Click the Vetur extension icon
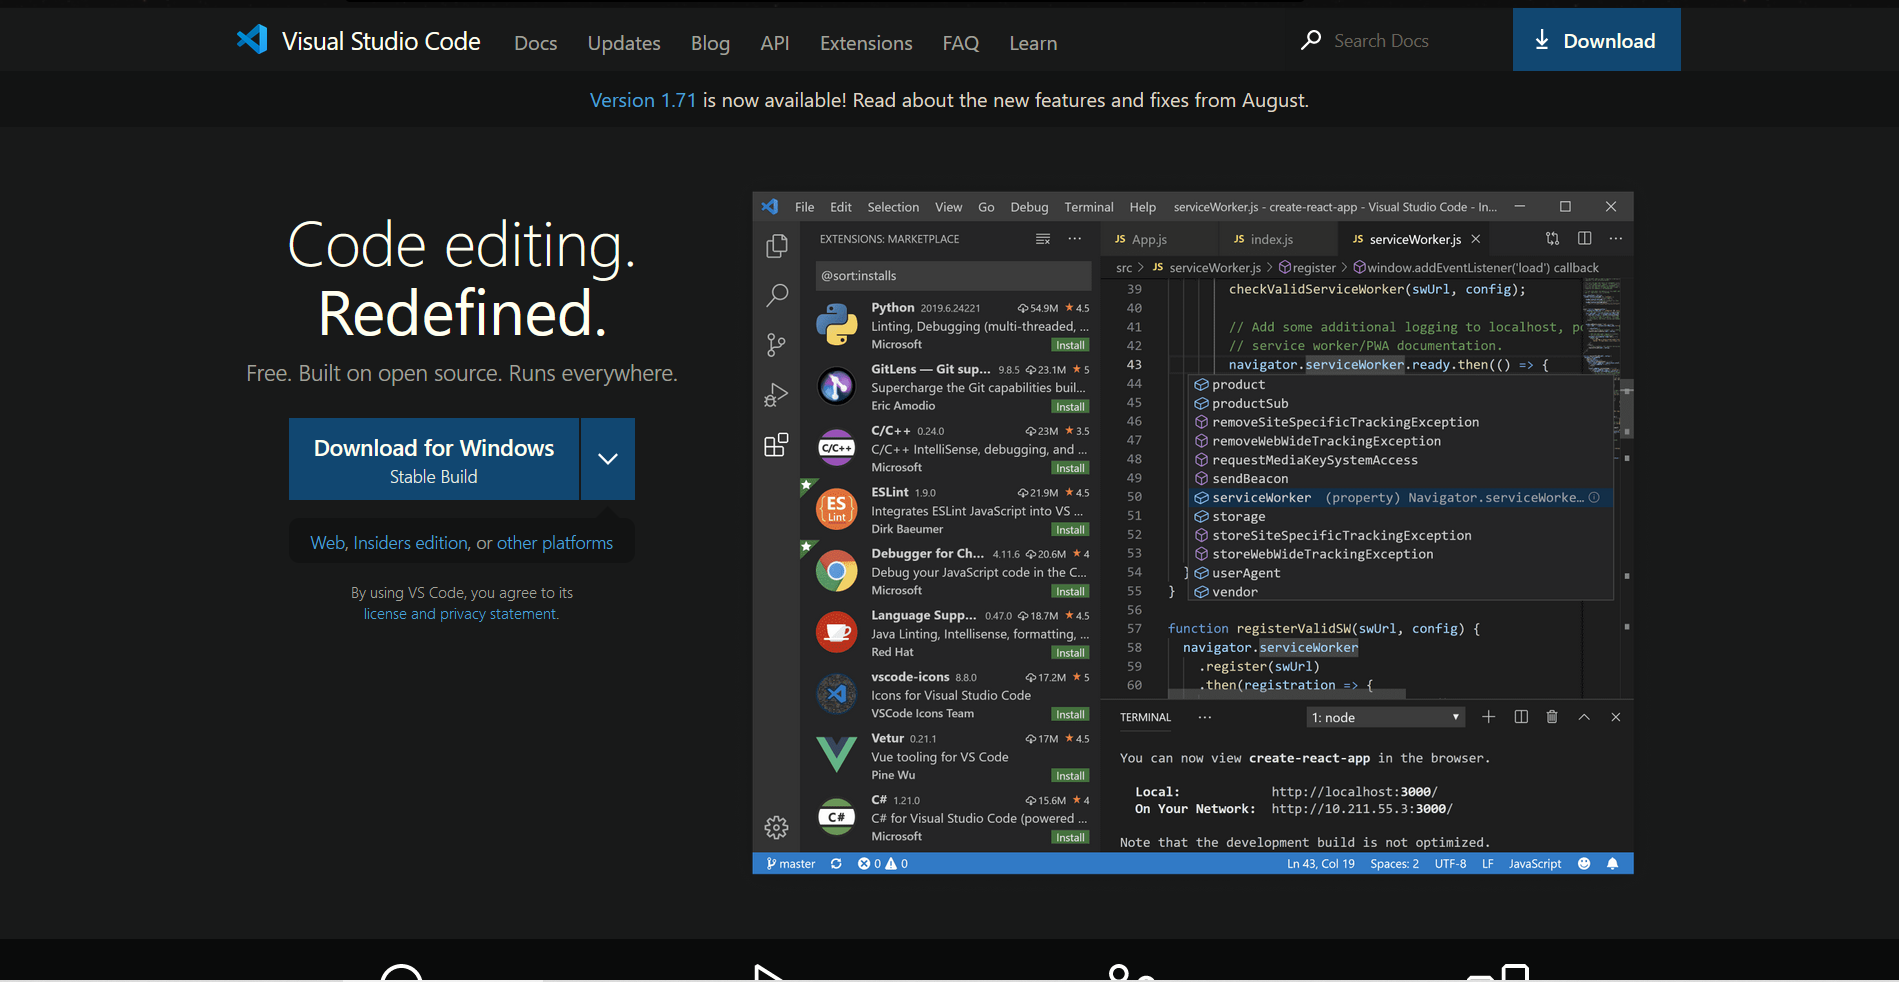This screenshot has width=1899, height=982. coord(836,755)
